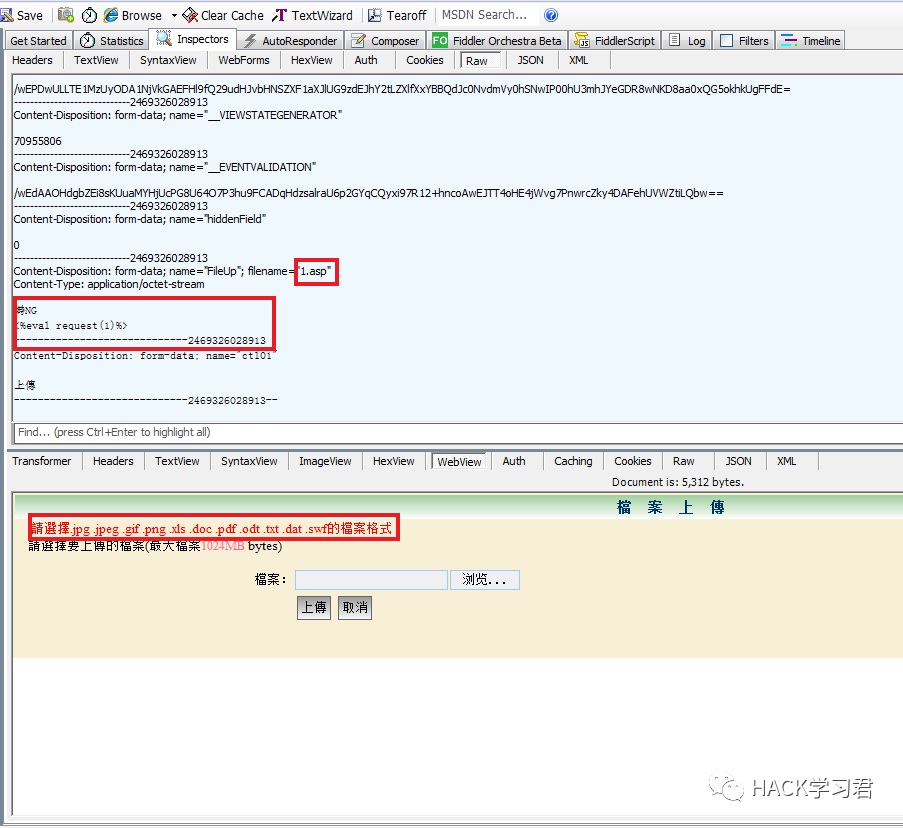Image resolution: width=903 pixels, height=828 pixels.
Task: Open the response XML tab
Action: tap(786, 461)
